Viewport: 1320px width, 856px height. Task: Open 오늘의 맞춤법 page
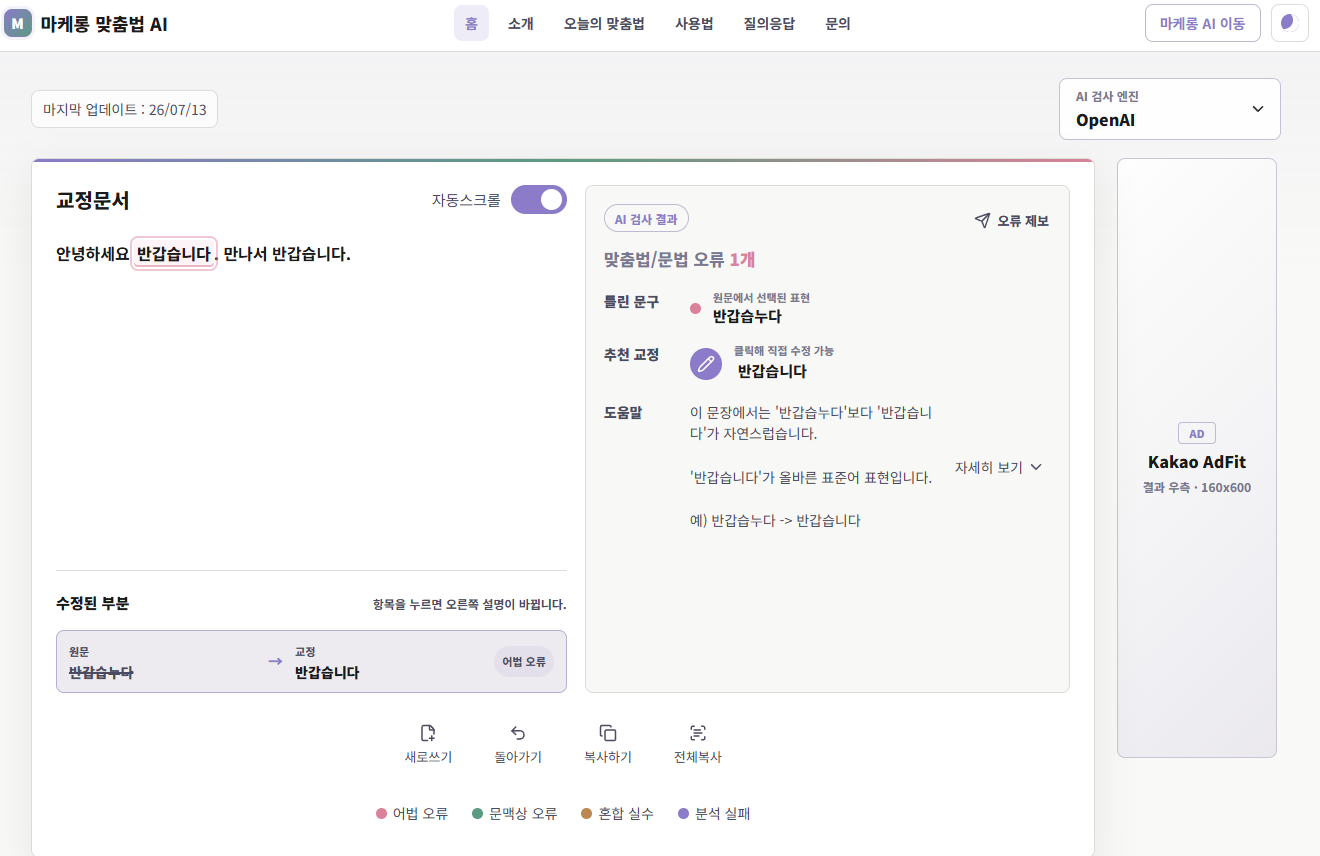click(603, 23)
